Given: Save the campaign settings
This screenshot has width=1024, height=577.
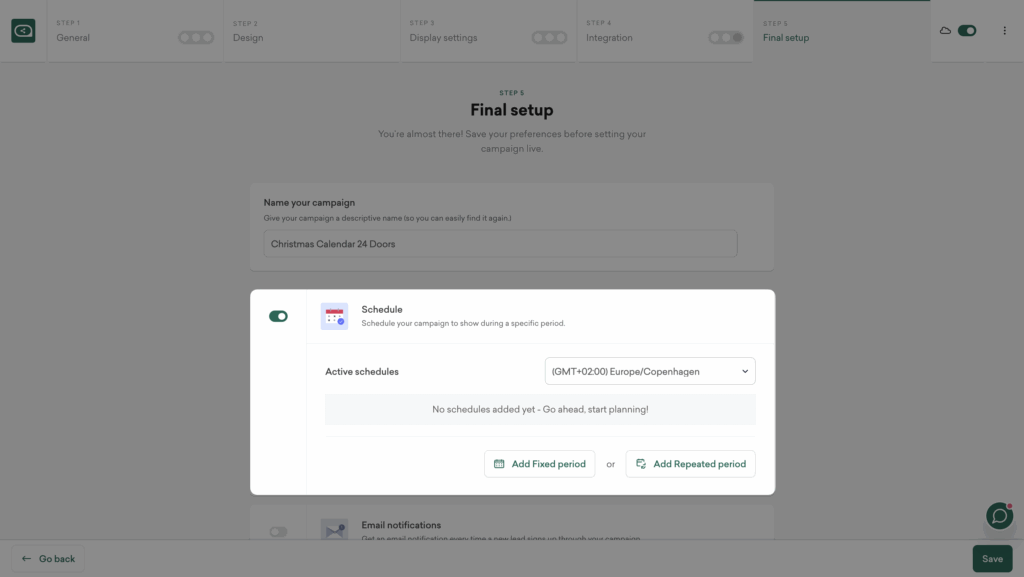Looking at the screenshot, I should tap(992, 559).
